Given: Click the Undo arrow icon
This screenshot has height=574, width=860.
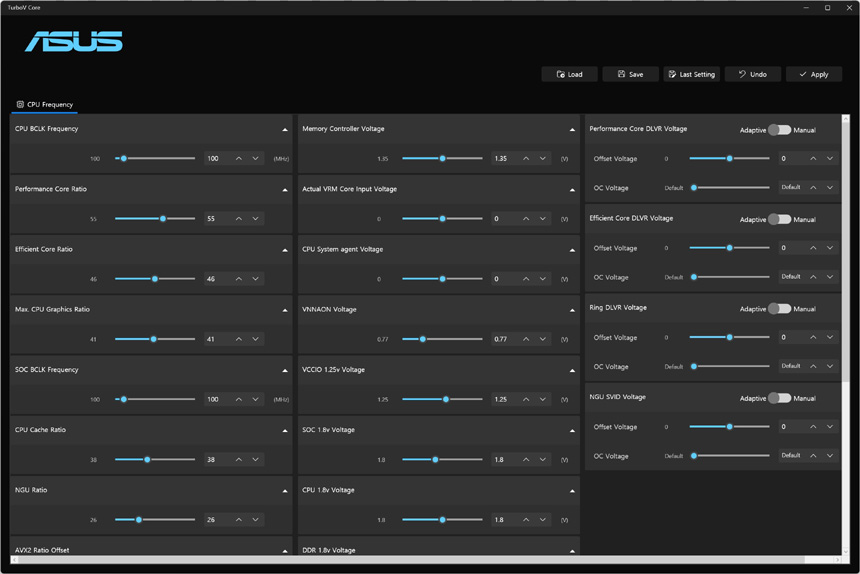Looking at the screenshot, I should point(742,75).
